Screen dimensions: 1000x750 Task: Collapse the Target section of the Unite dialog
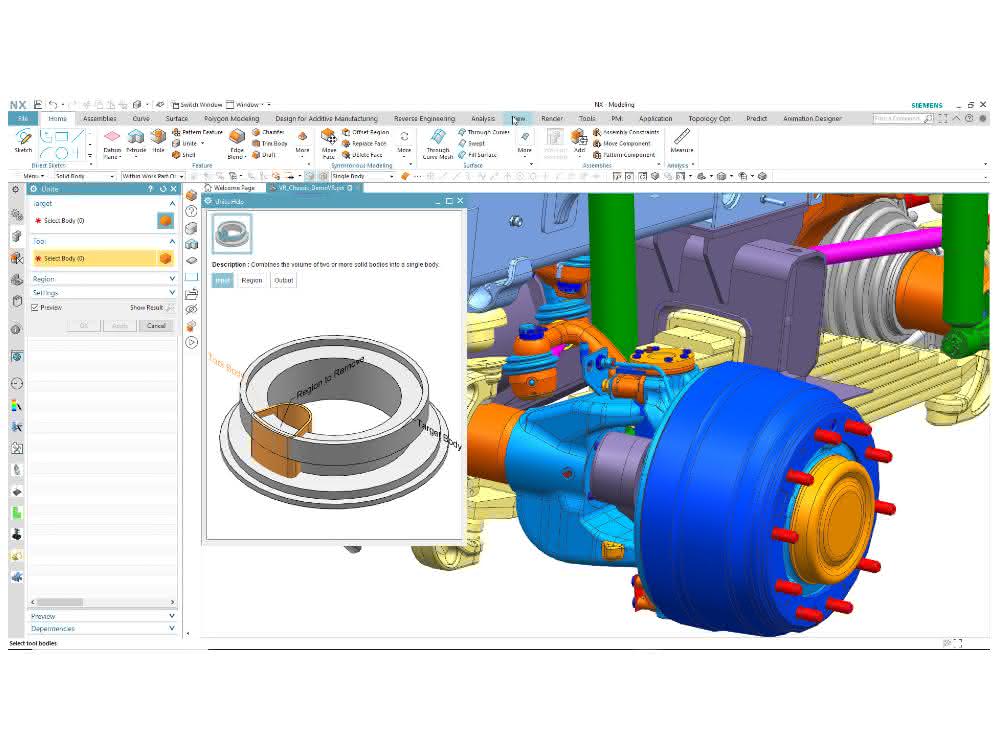(172, 203)
